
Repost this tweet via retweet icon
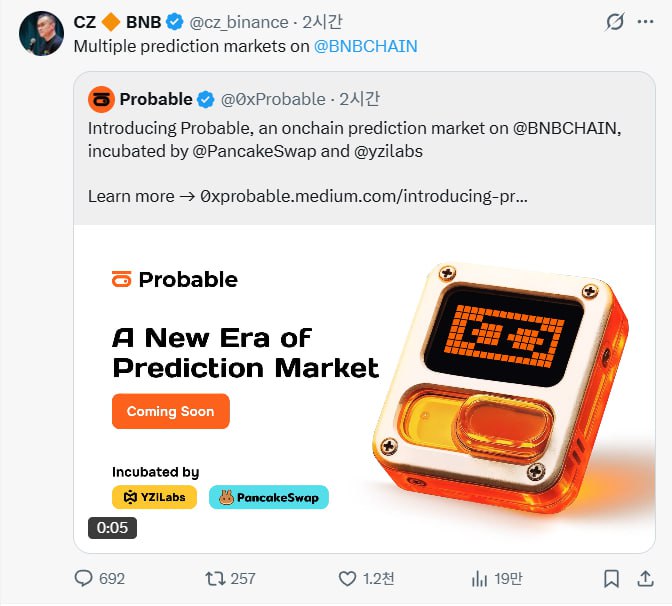214,578
